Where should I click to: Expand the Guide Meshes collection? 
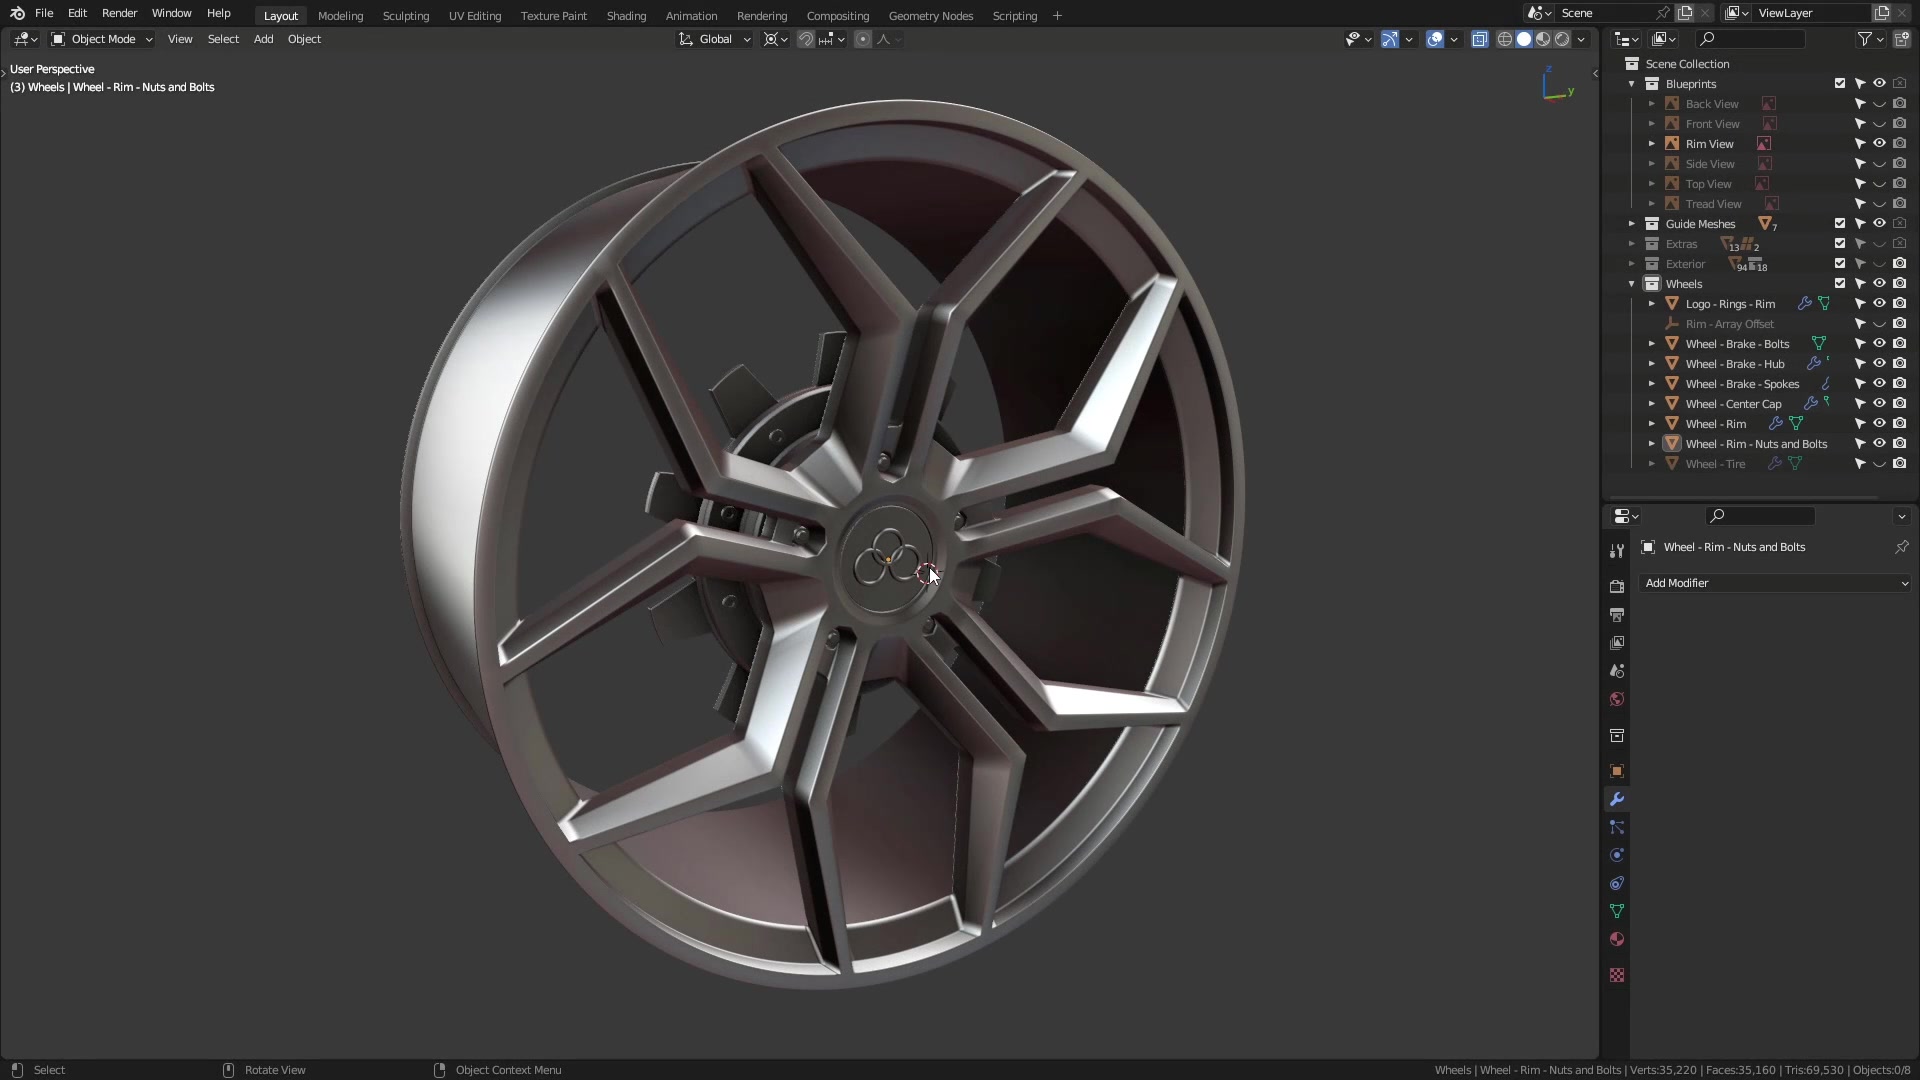1632,224
